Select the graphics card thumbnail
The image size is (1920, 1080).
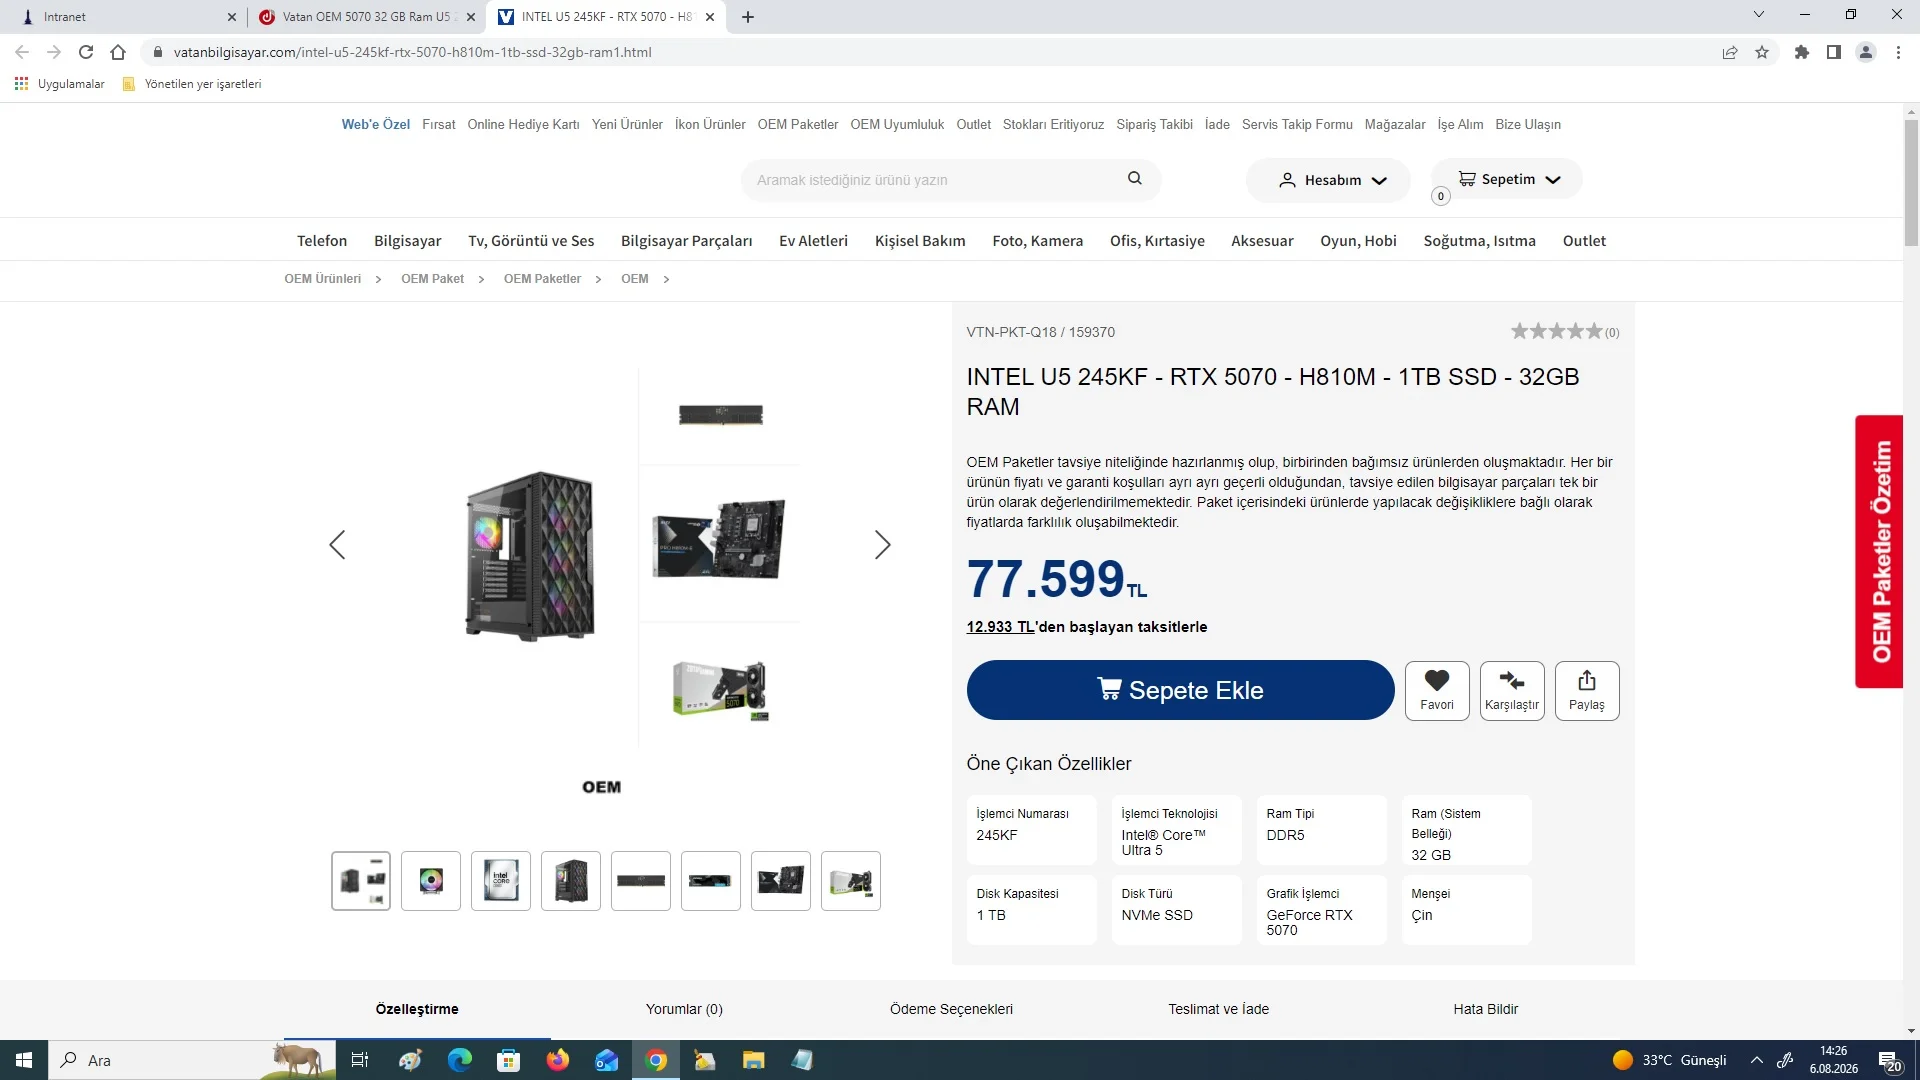851,881
